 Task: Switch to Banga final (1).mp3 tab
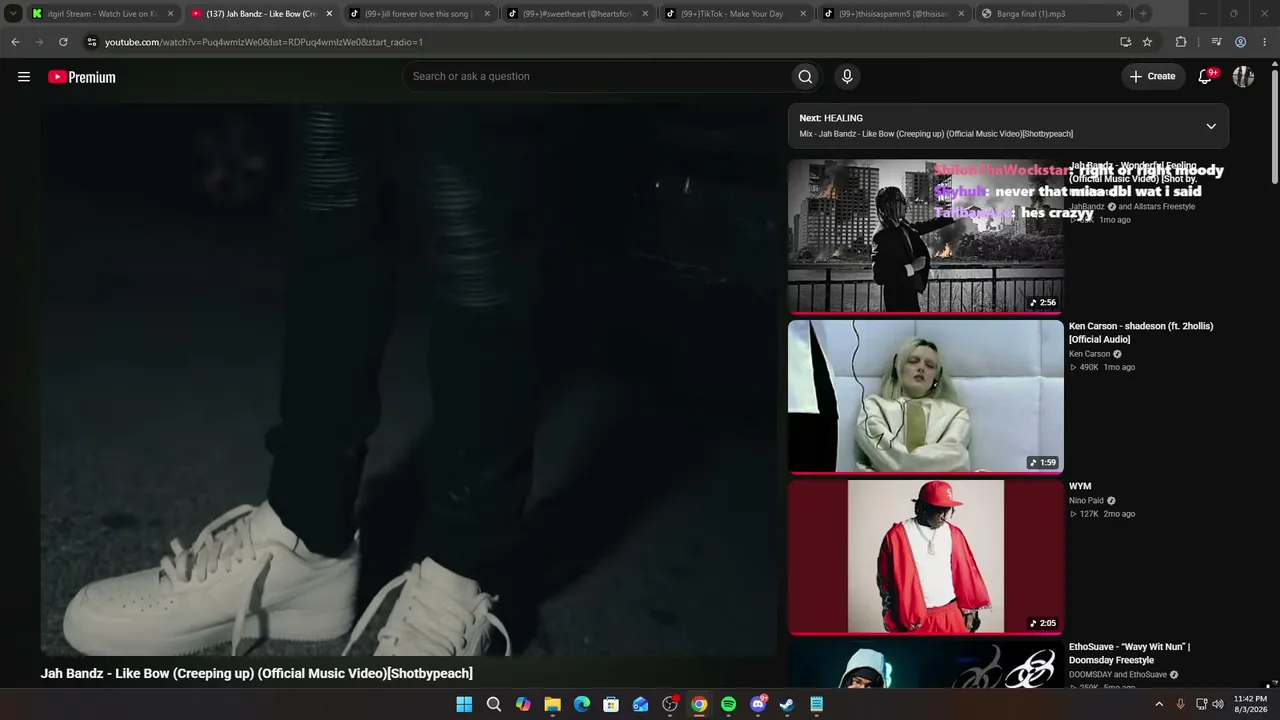1052,14
